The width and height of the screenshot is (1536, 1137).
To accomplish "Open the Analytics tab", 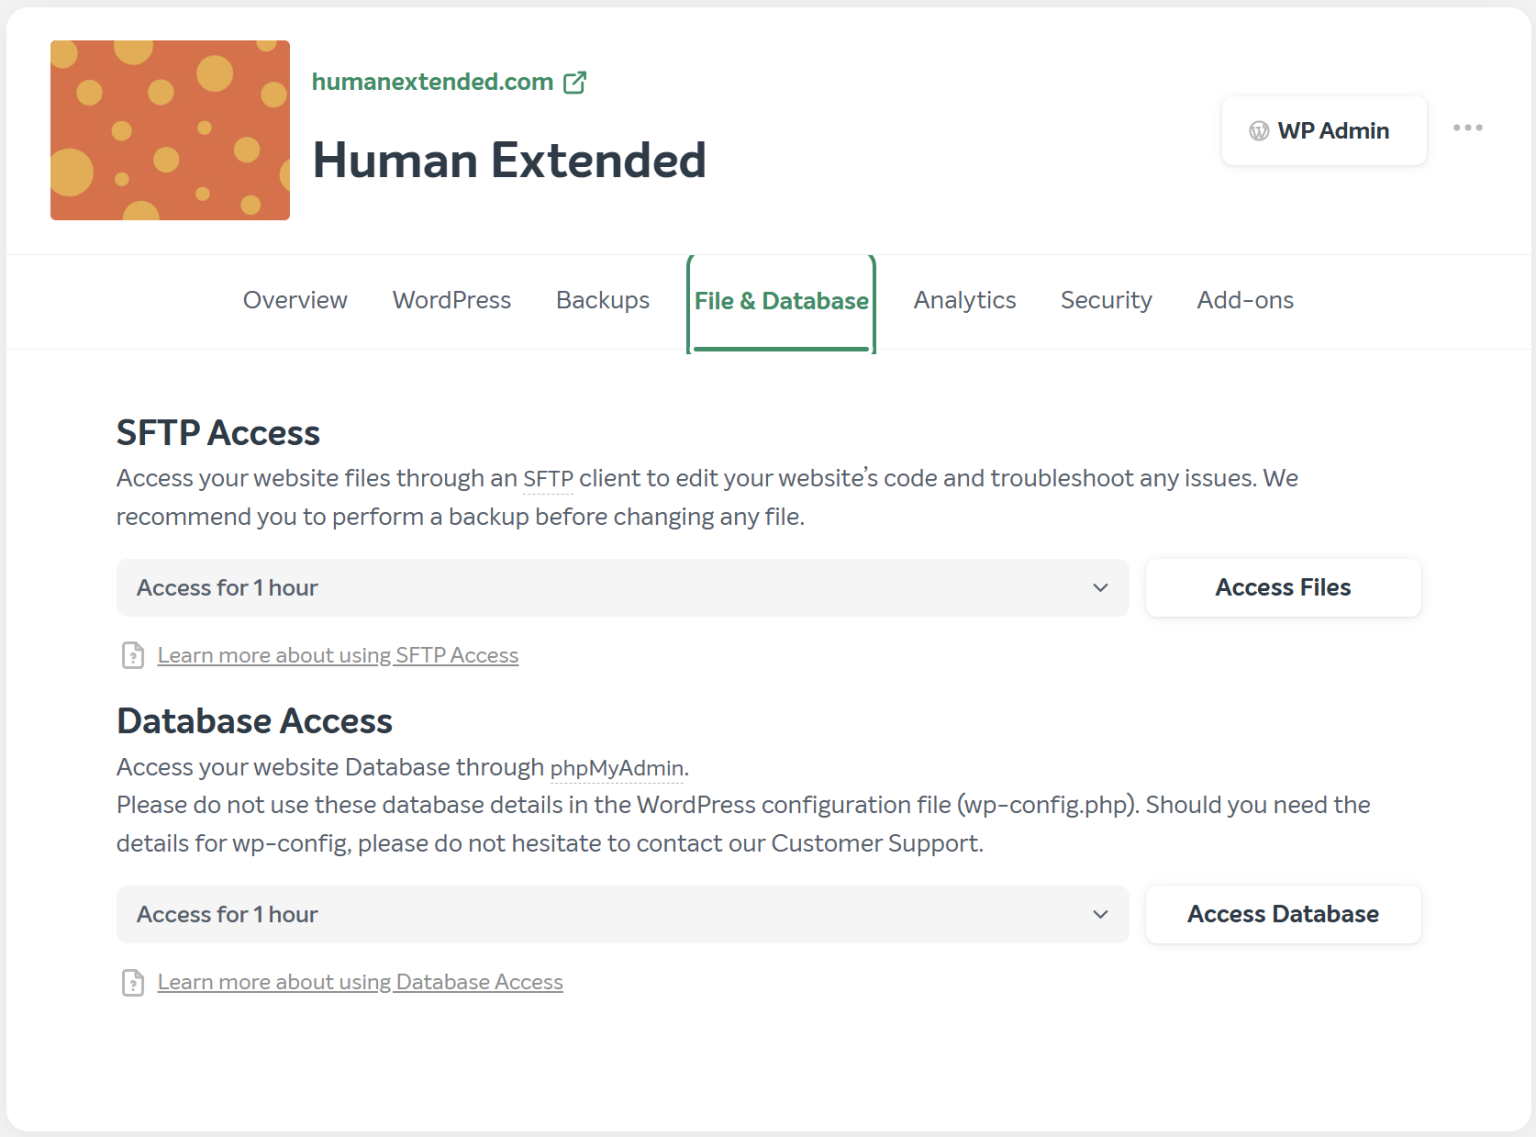I will click(x=964, y=300).
